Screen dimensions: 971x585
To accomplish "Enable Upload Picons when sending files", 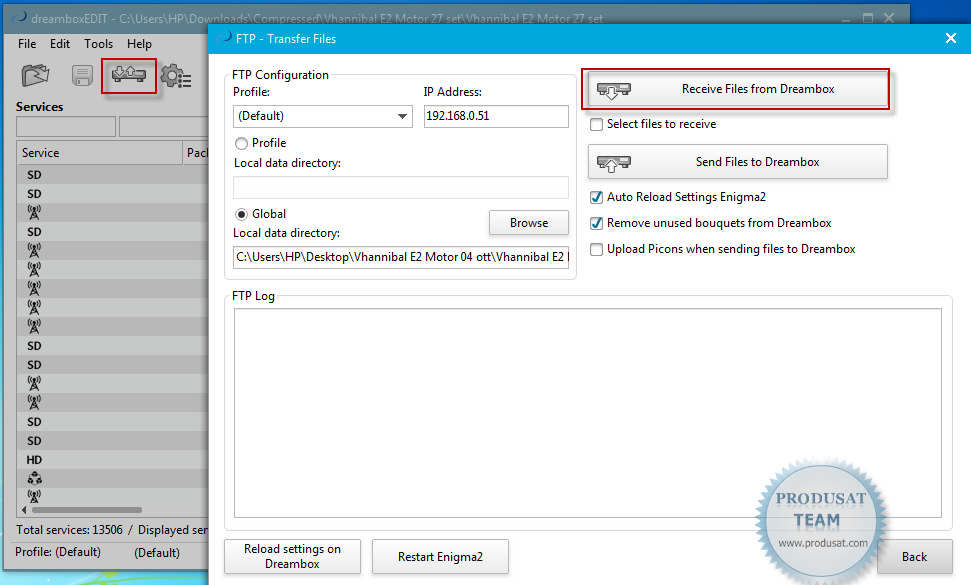I will point(596,249).
